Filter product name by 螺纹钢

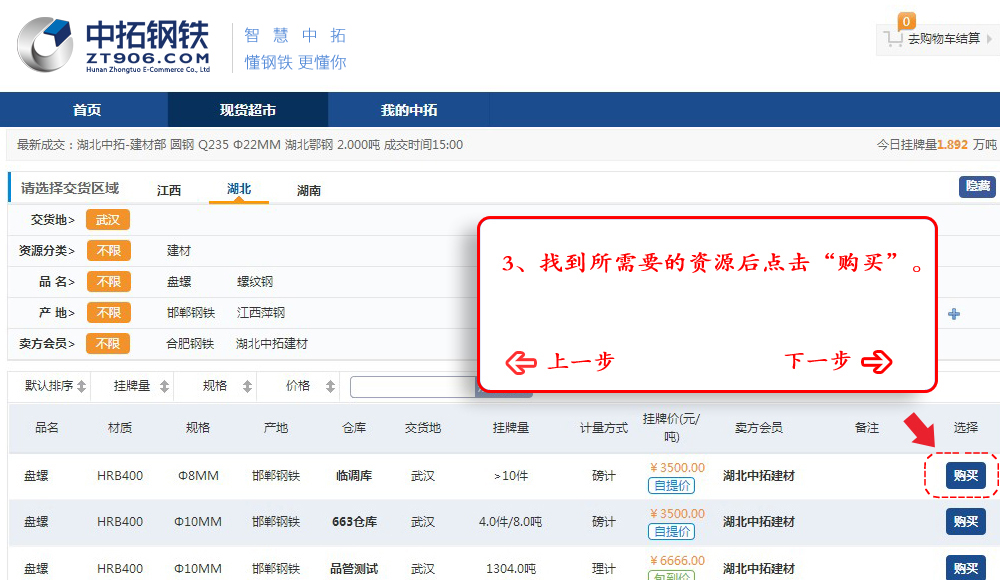click(x=255, y=282)
